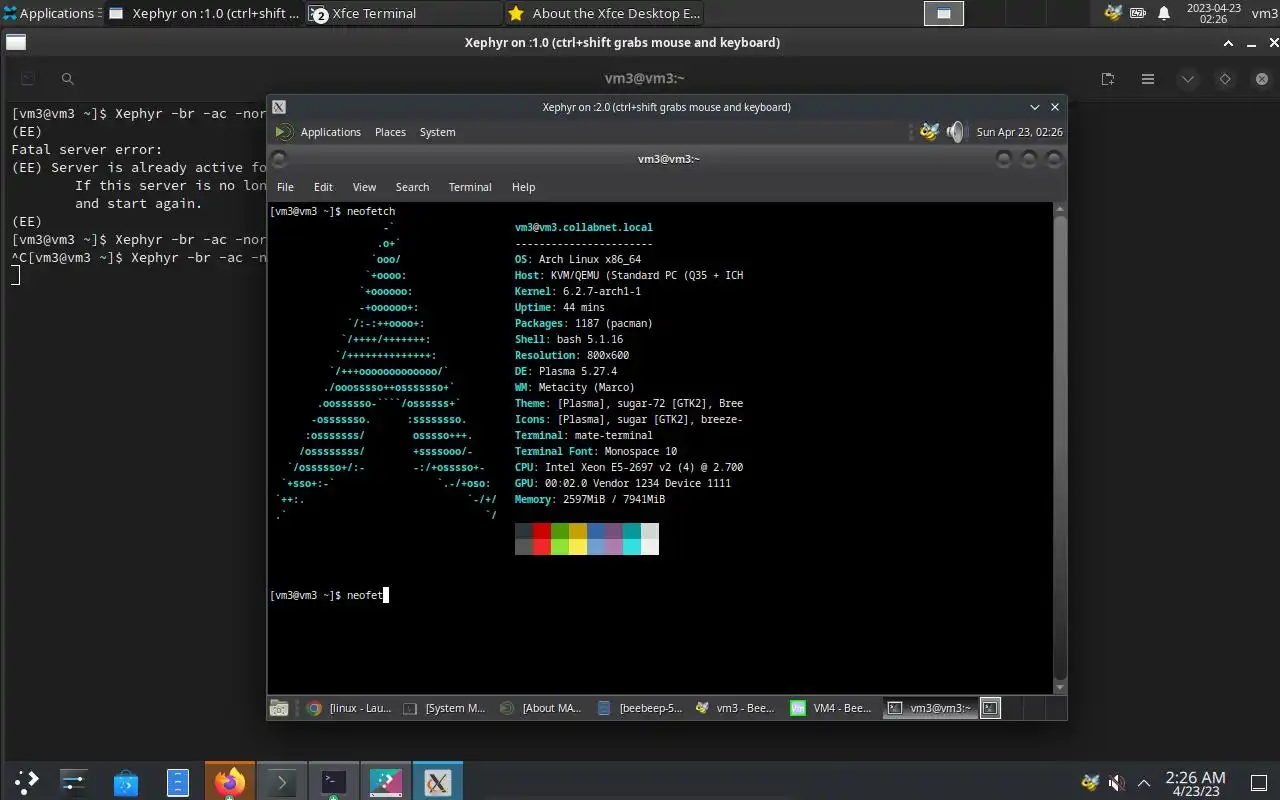Open the Help menu in mate-terminal
Image resolution: width=1280 pixels, height=800 pixels.
[523, 187]
